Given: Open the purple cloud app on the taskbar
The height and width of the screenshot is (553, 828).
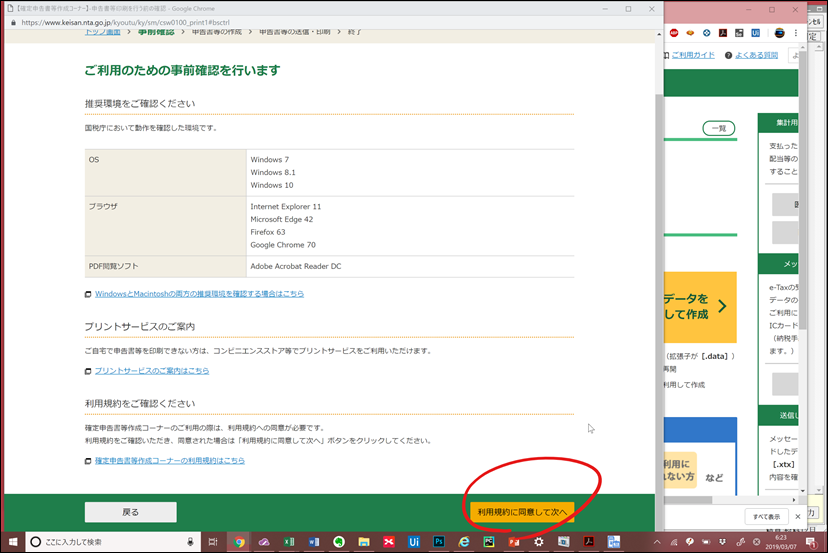Looking at the screenshot, I should pos(264,541).
